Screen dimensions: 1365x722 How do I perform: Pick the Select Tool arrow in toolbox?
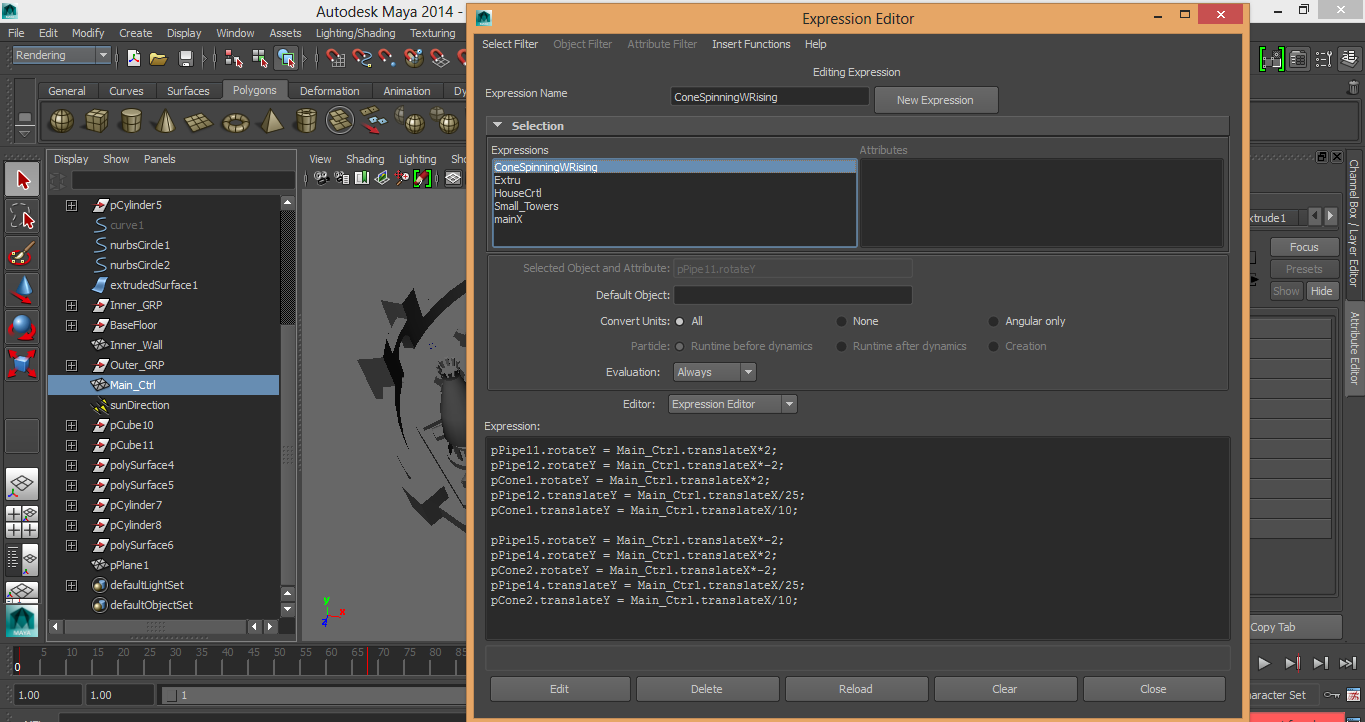click(22, 180)
